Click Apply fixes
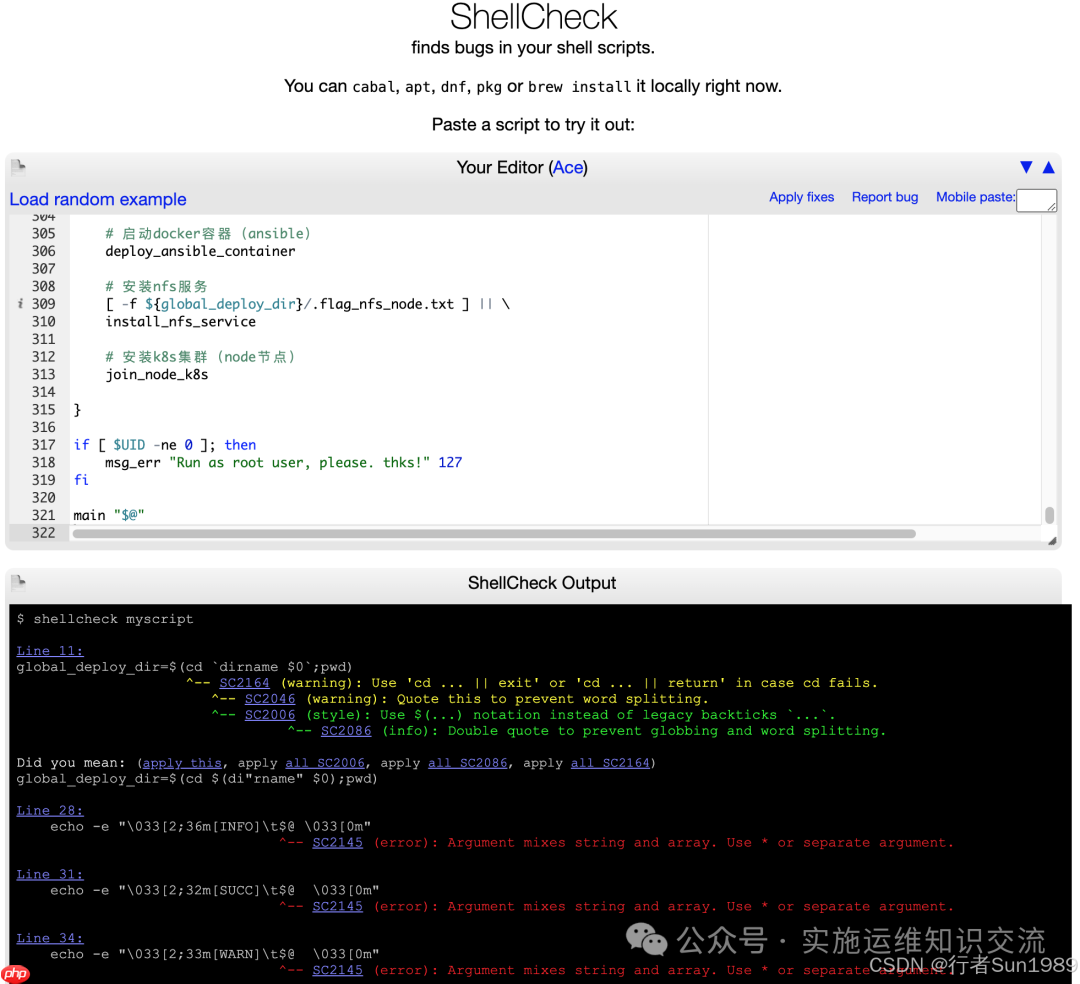 click(x=801, y=197)
